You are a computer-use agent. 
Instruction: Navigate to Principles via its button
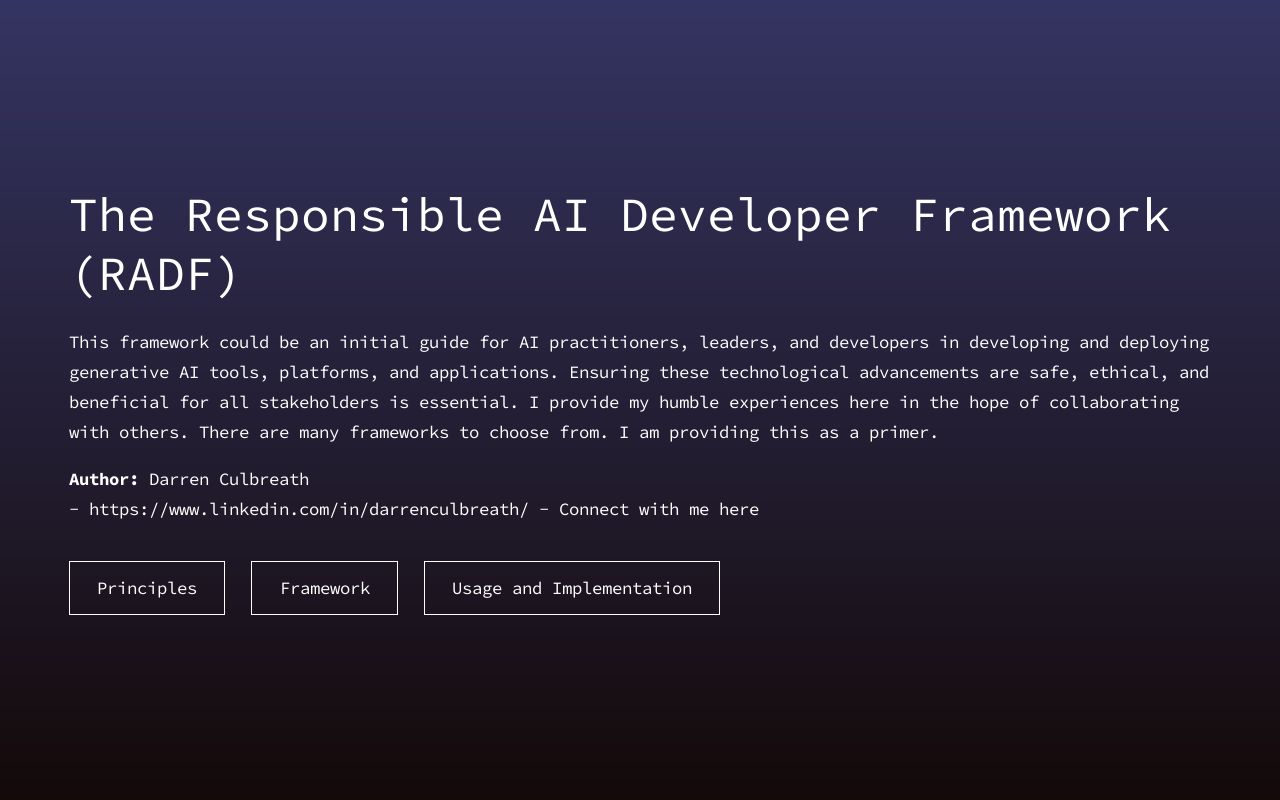(x=146, y=588)
